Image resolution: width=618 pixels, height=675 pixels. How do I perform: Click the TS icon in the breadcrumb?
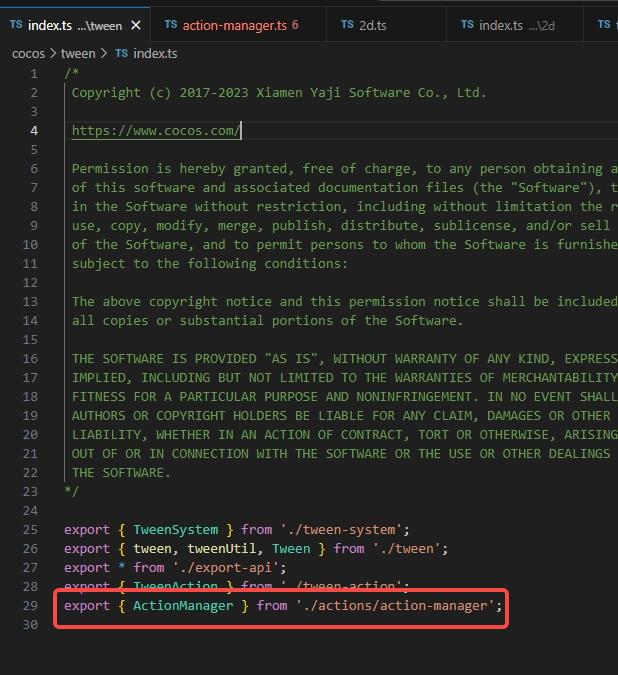click(121, 53)
